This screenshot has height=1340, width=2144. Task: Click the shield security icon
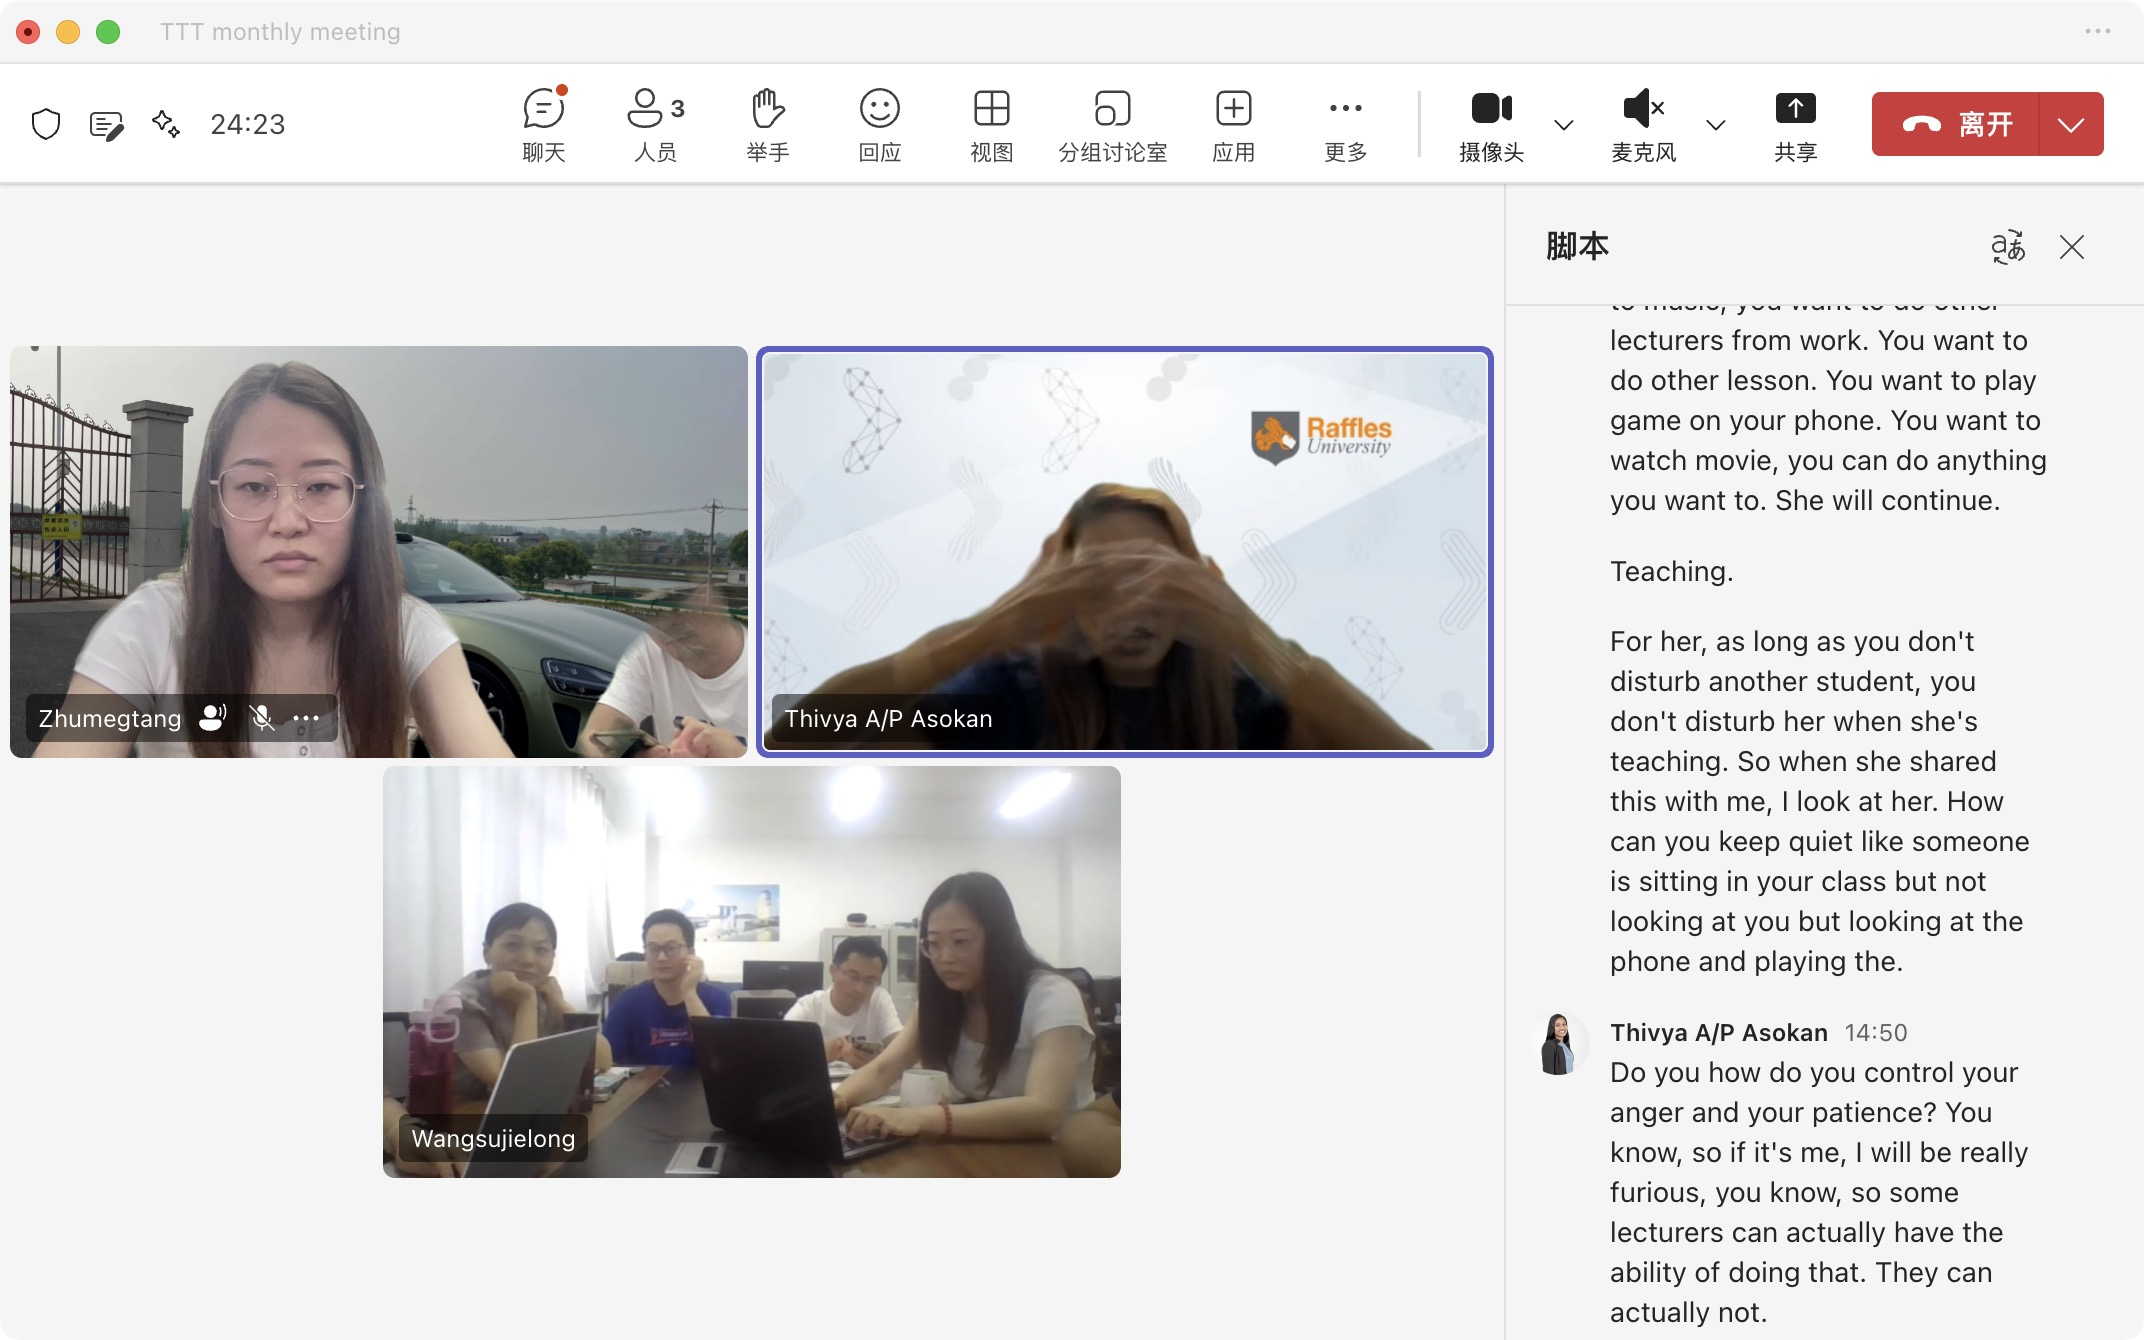pyautogui.click(x=46, y=124)
